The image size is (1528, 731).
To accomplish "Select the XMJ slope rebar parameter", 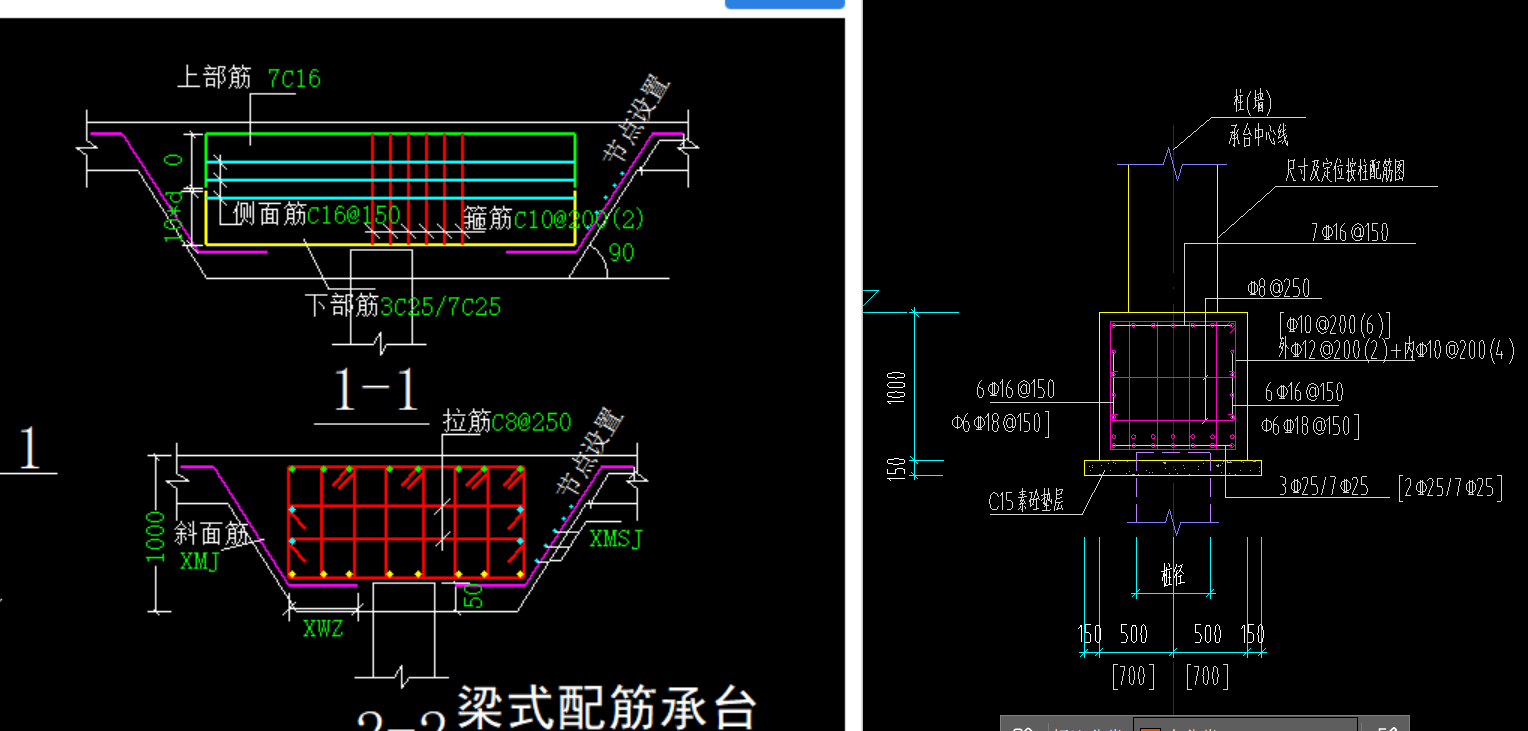I will [x=199, y=562].
